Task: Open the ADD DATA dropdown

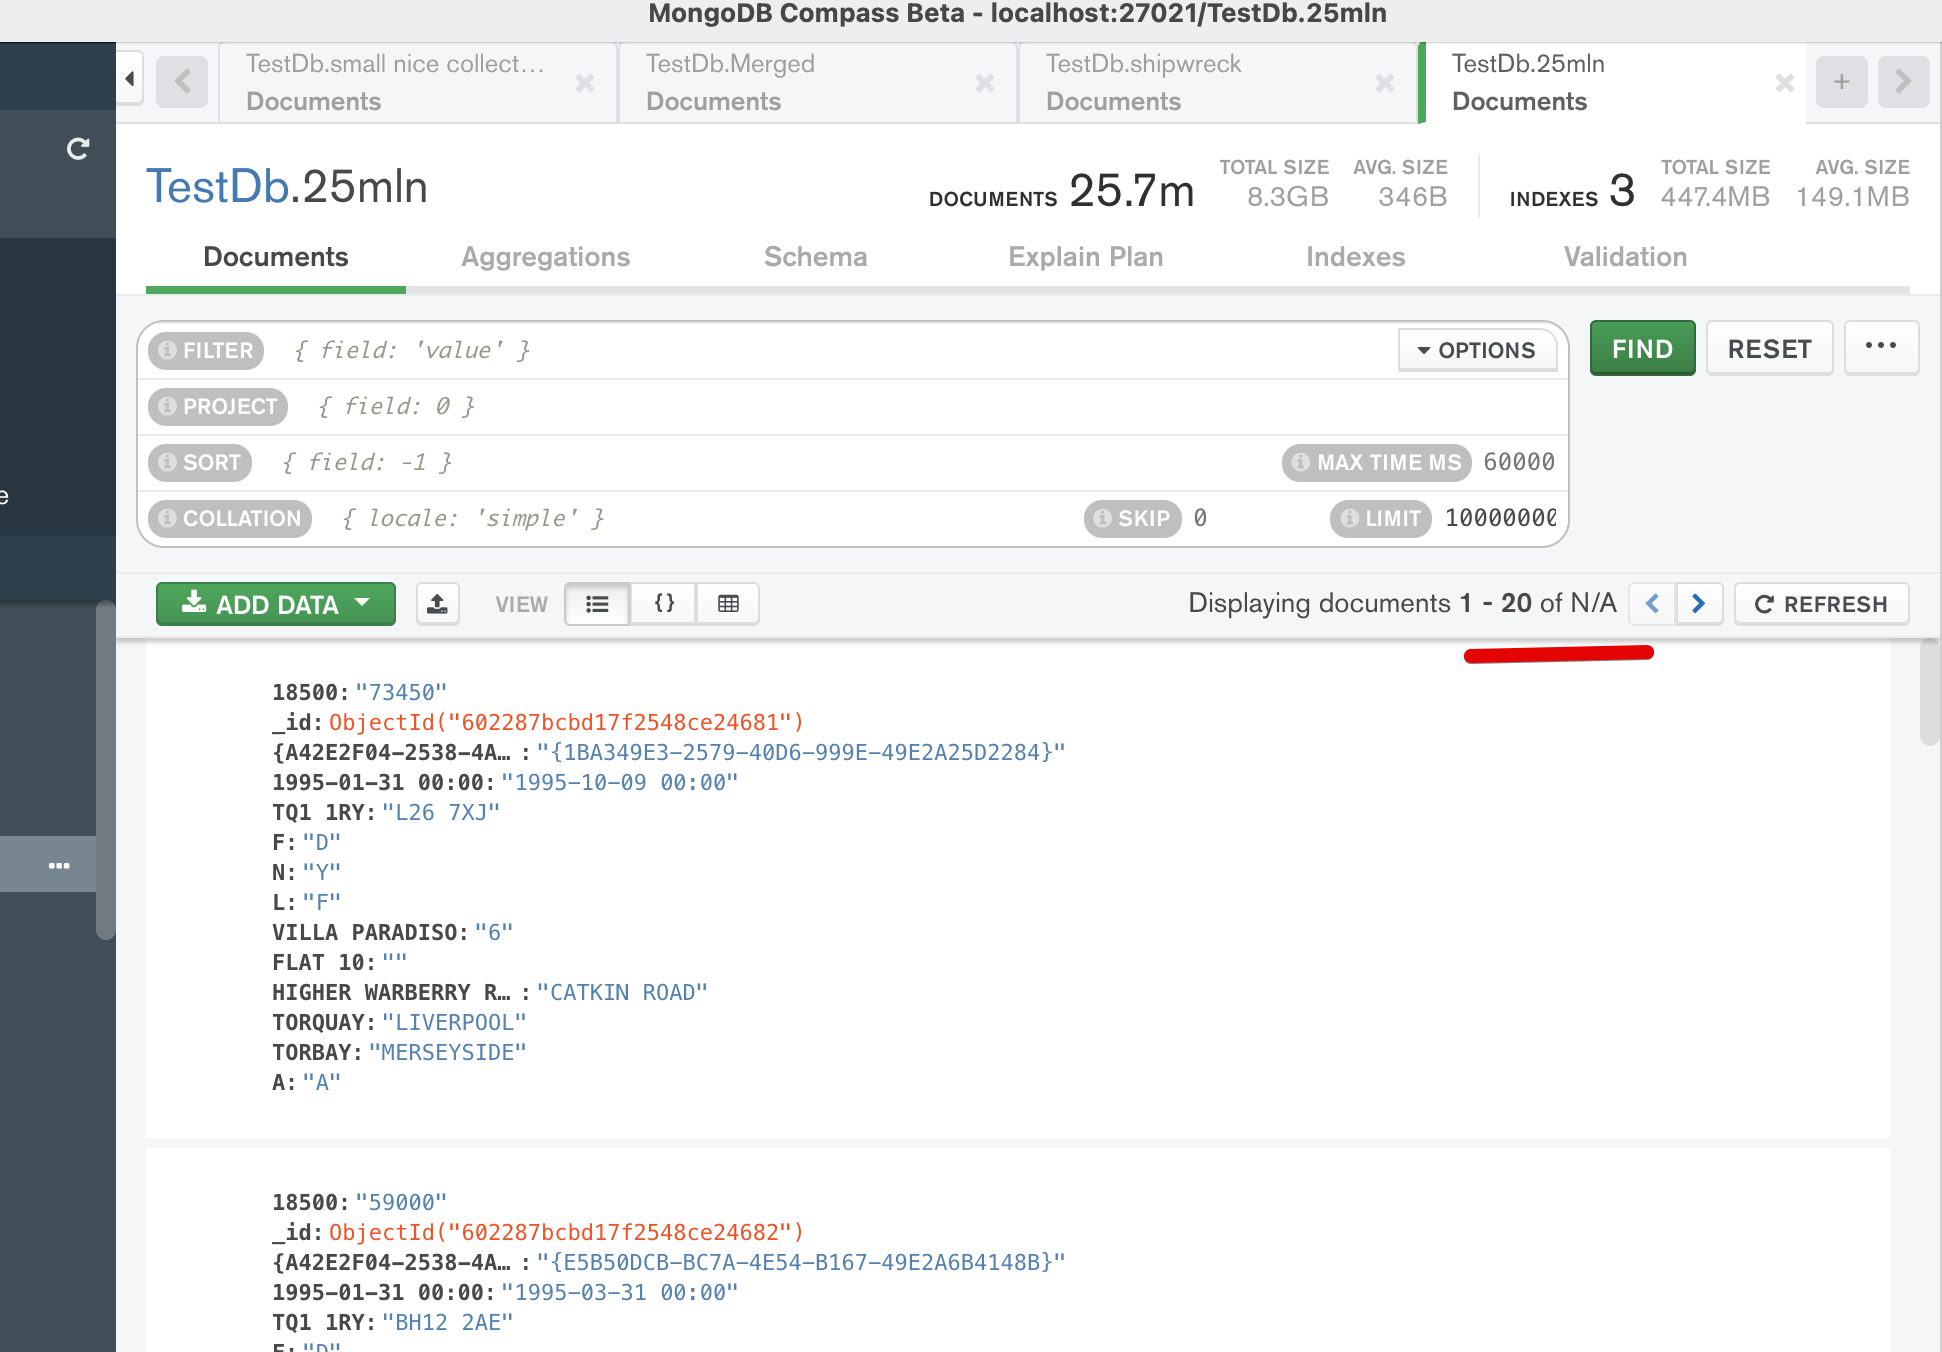Action: (276, 604)
